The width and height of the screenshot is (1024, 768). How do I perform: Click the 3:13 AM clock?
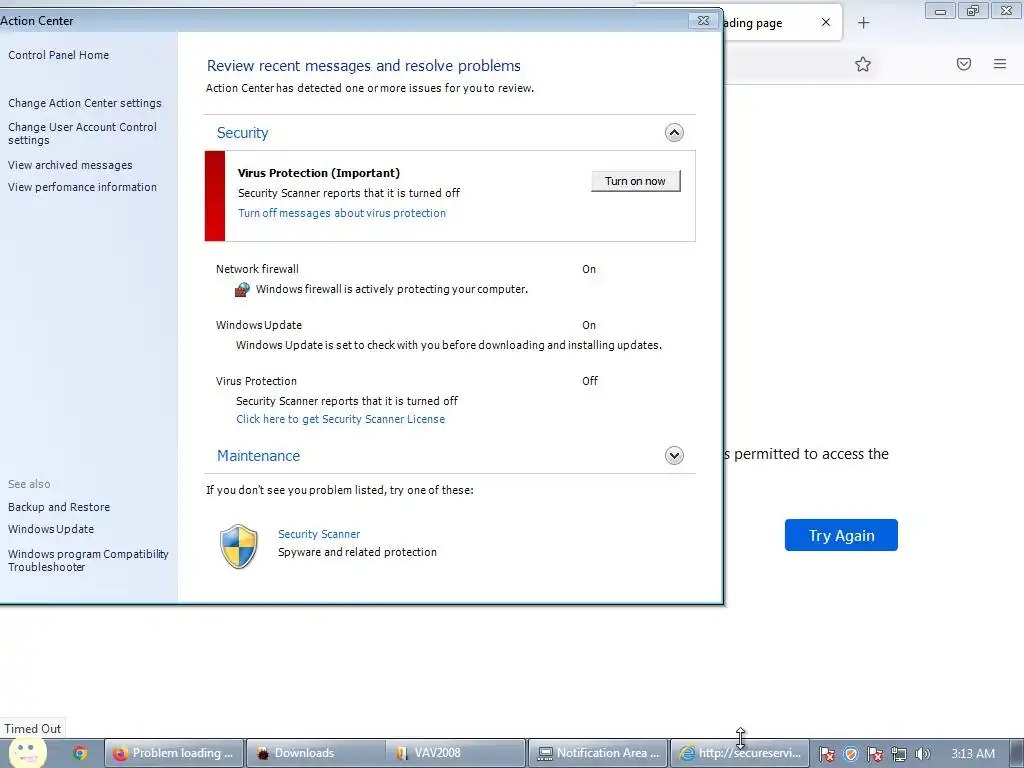973,754
